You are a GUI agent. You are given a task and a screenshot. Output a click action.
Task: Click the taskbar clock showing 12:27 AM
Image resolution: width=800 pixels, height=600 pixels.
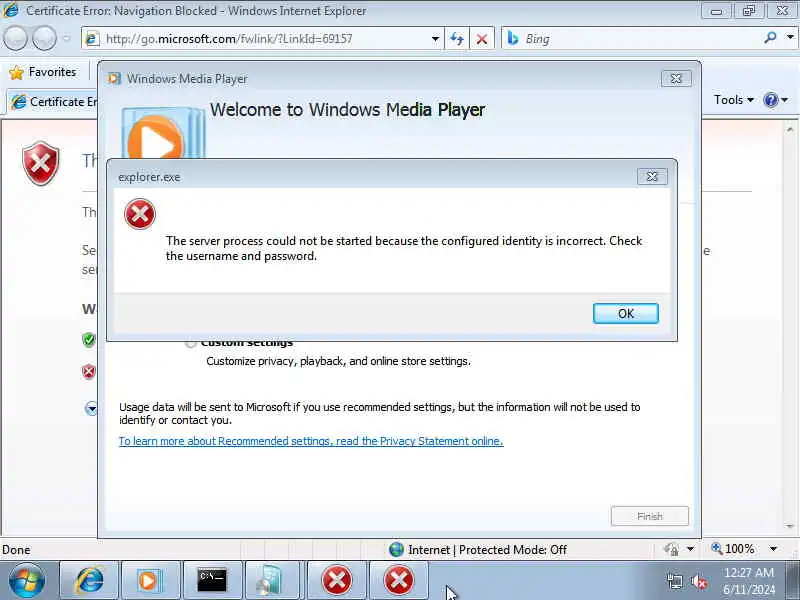tap(748, 581)
